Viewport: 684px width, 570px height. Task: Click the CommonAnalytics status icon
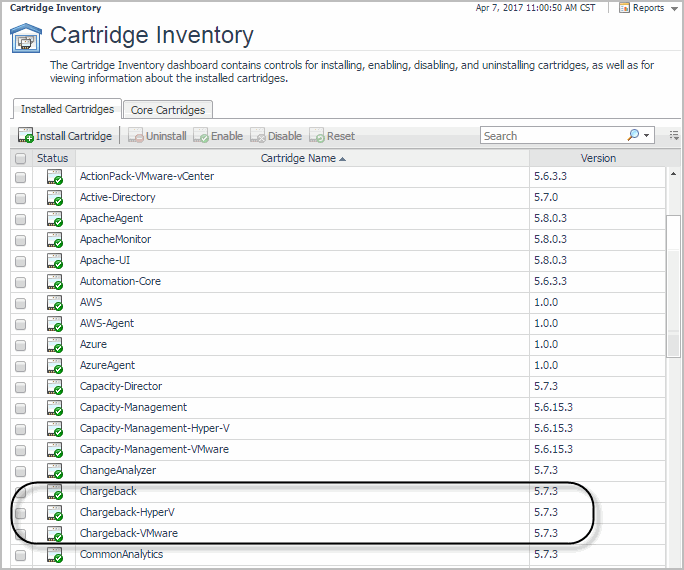55,555
